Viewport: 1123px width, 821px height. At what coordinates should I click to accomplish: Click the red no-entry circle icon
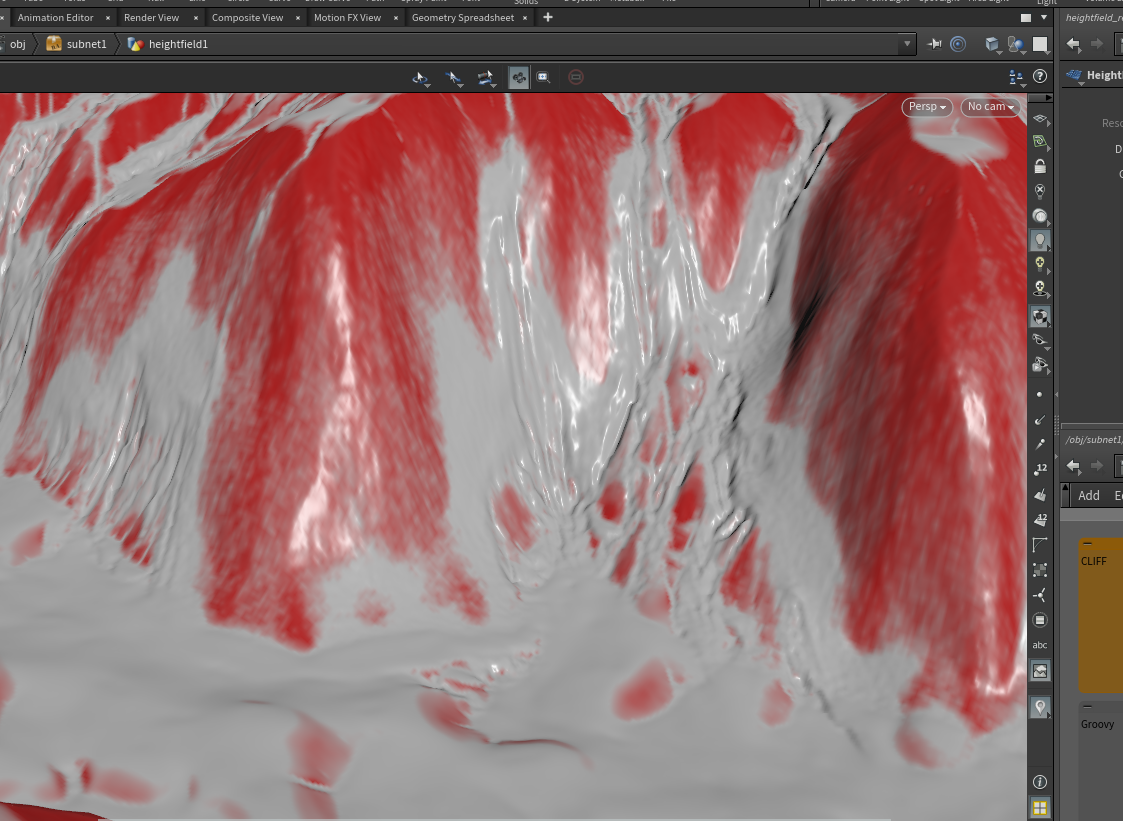coord(576,77)
